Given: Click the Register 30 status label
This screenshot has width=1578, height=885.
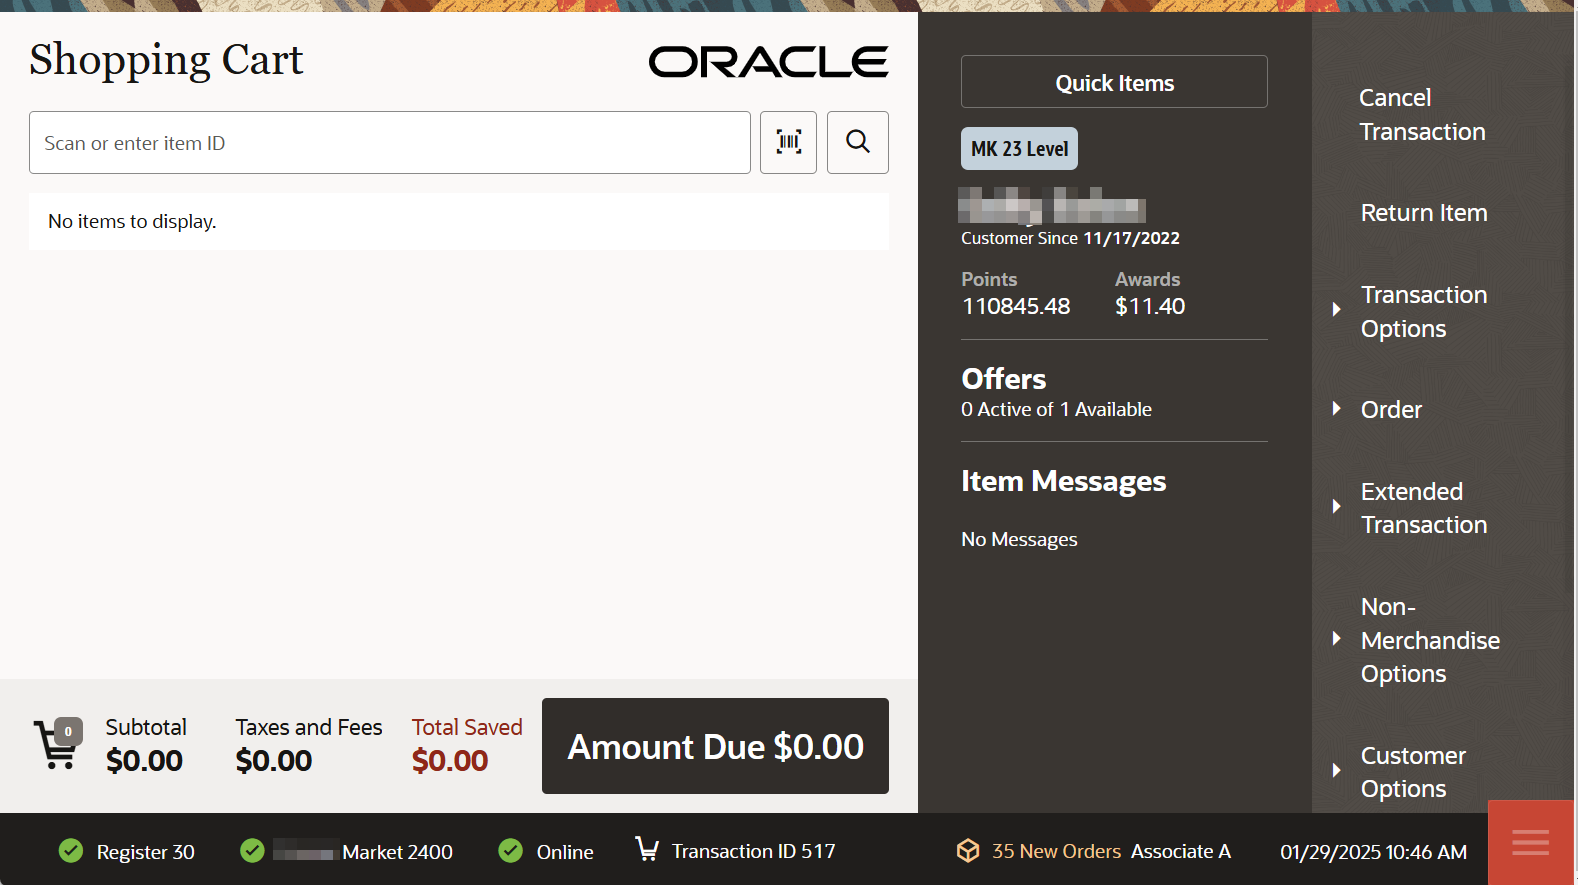Looking at the screenshot, I should pos(145,852).
